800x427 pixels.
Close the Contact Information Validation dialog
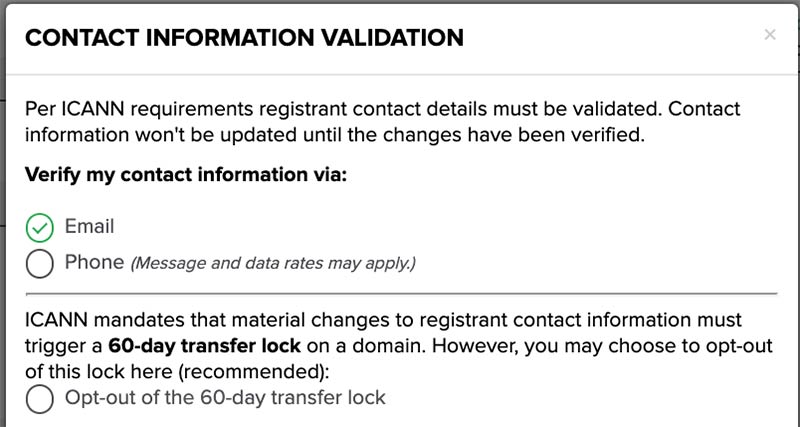coord(770,35)
